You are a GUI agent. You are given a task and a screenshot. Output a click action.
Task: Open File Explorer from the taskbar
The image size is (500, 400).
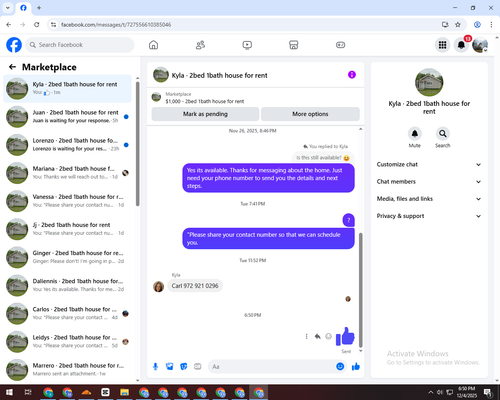click(x=124, y=392)
